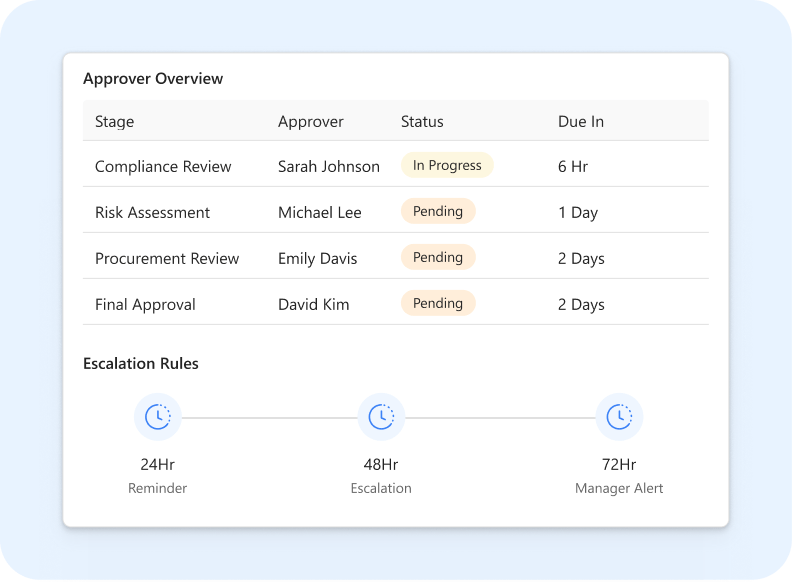The image size is (792, 582).
Task: Click the 6 Hr due value
Action: point(573,167)
